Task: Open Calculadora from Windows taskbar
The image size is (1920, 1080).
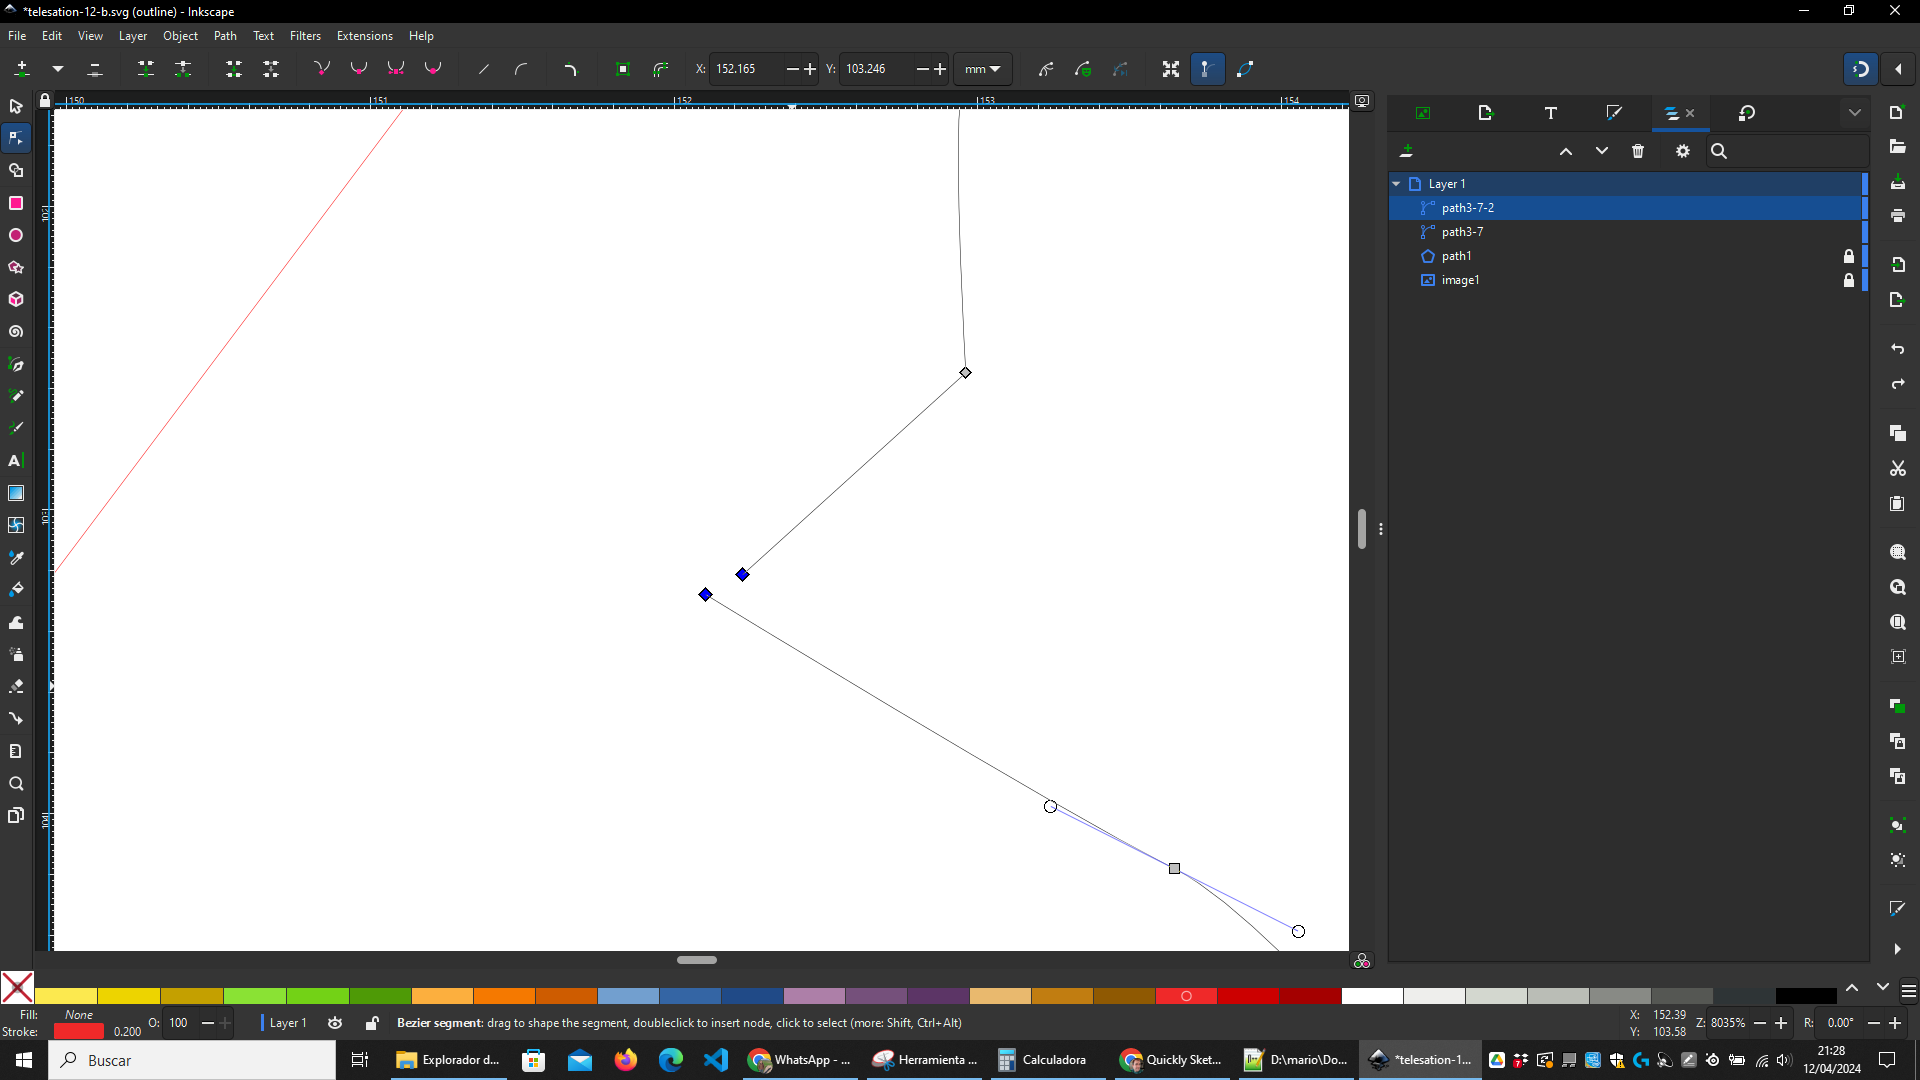Action: click(x=1043, y=1060)
